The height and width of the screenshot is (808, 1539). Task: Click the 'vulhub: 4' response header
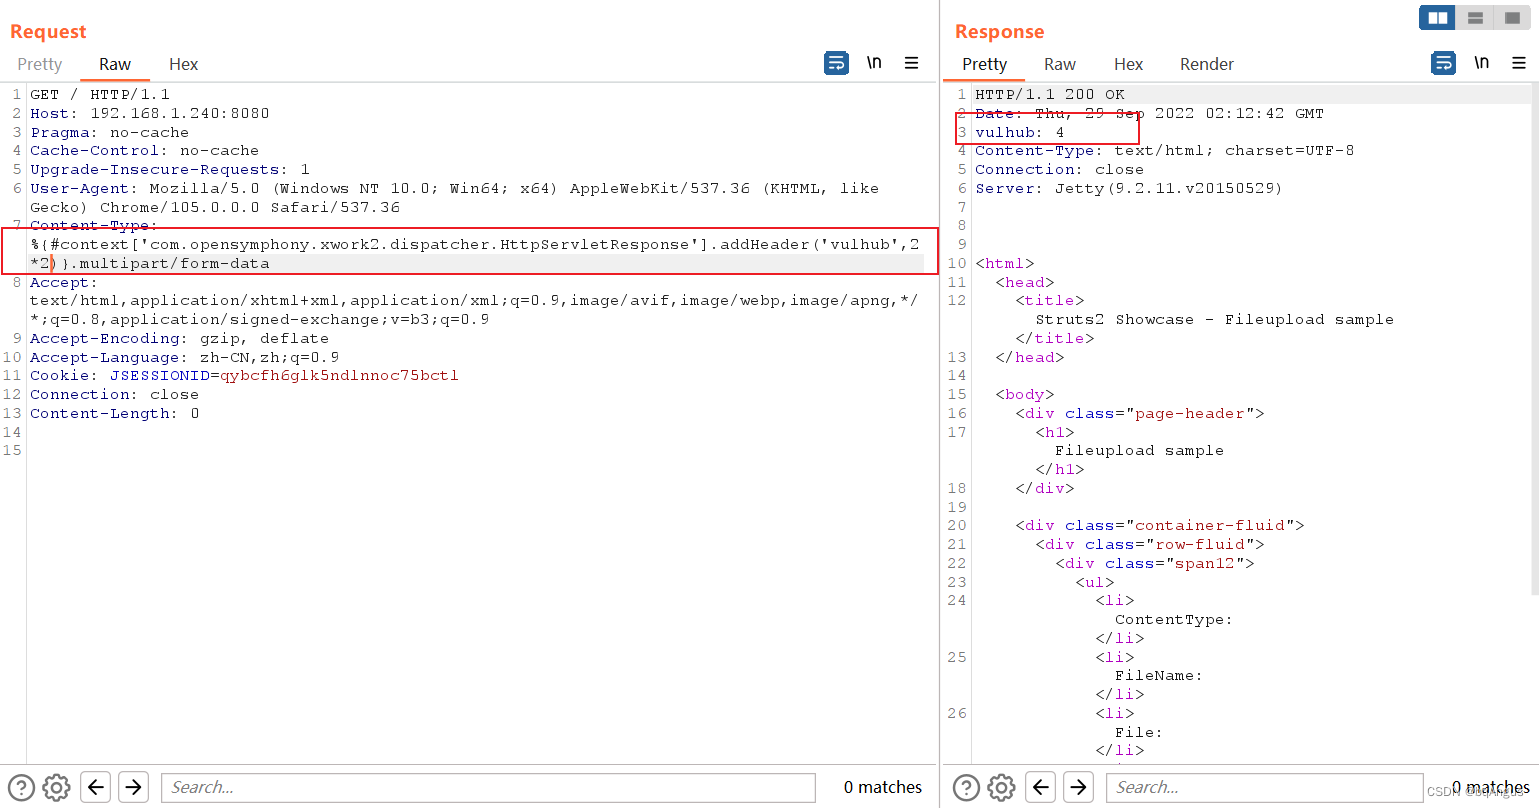tap(1020, 132)
